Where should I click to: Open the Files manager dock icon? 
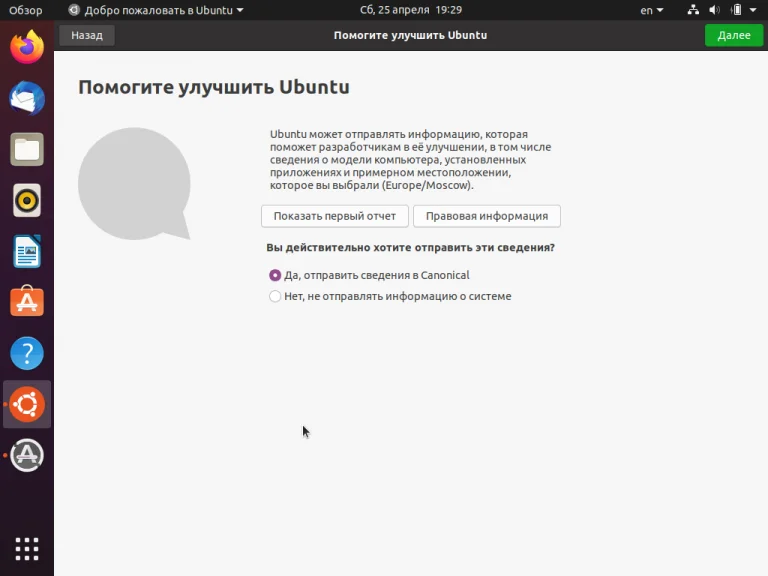27,149
